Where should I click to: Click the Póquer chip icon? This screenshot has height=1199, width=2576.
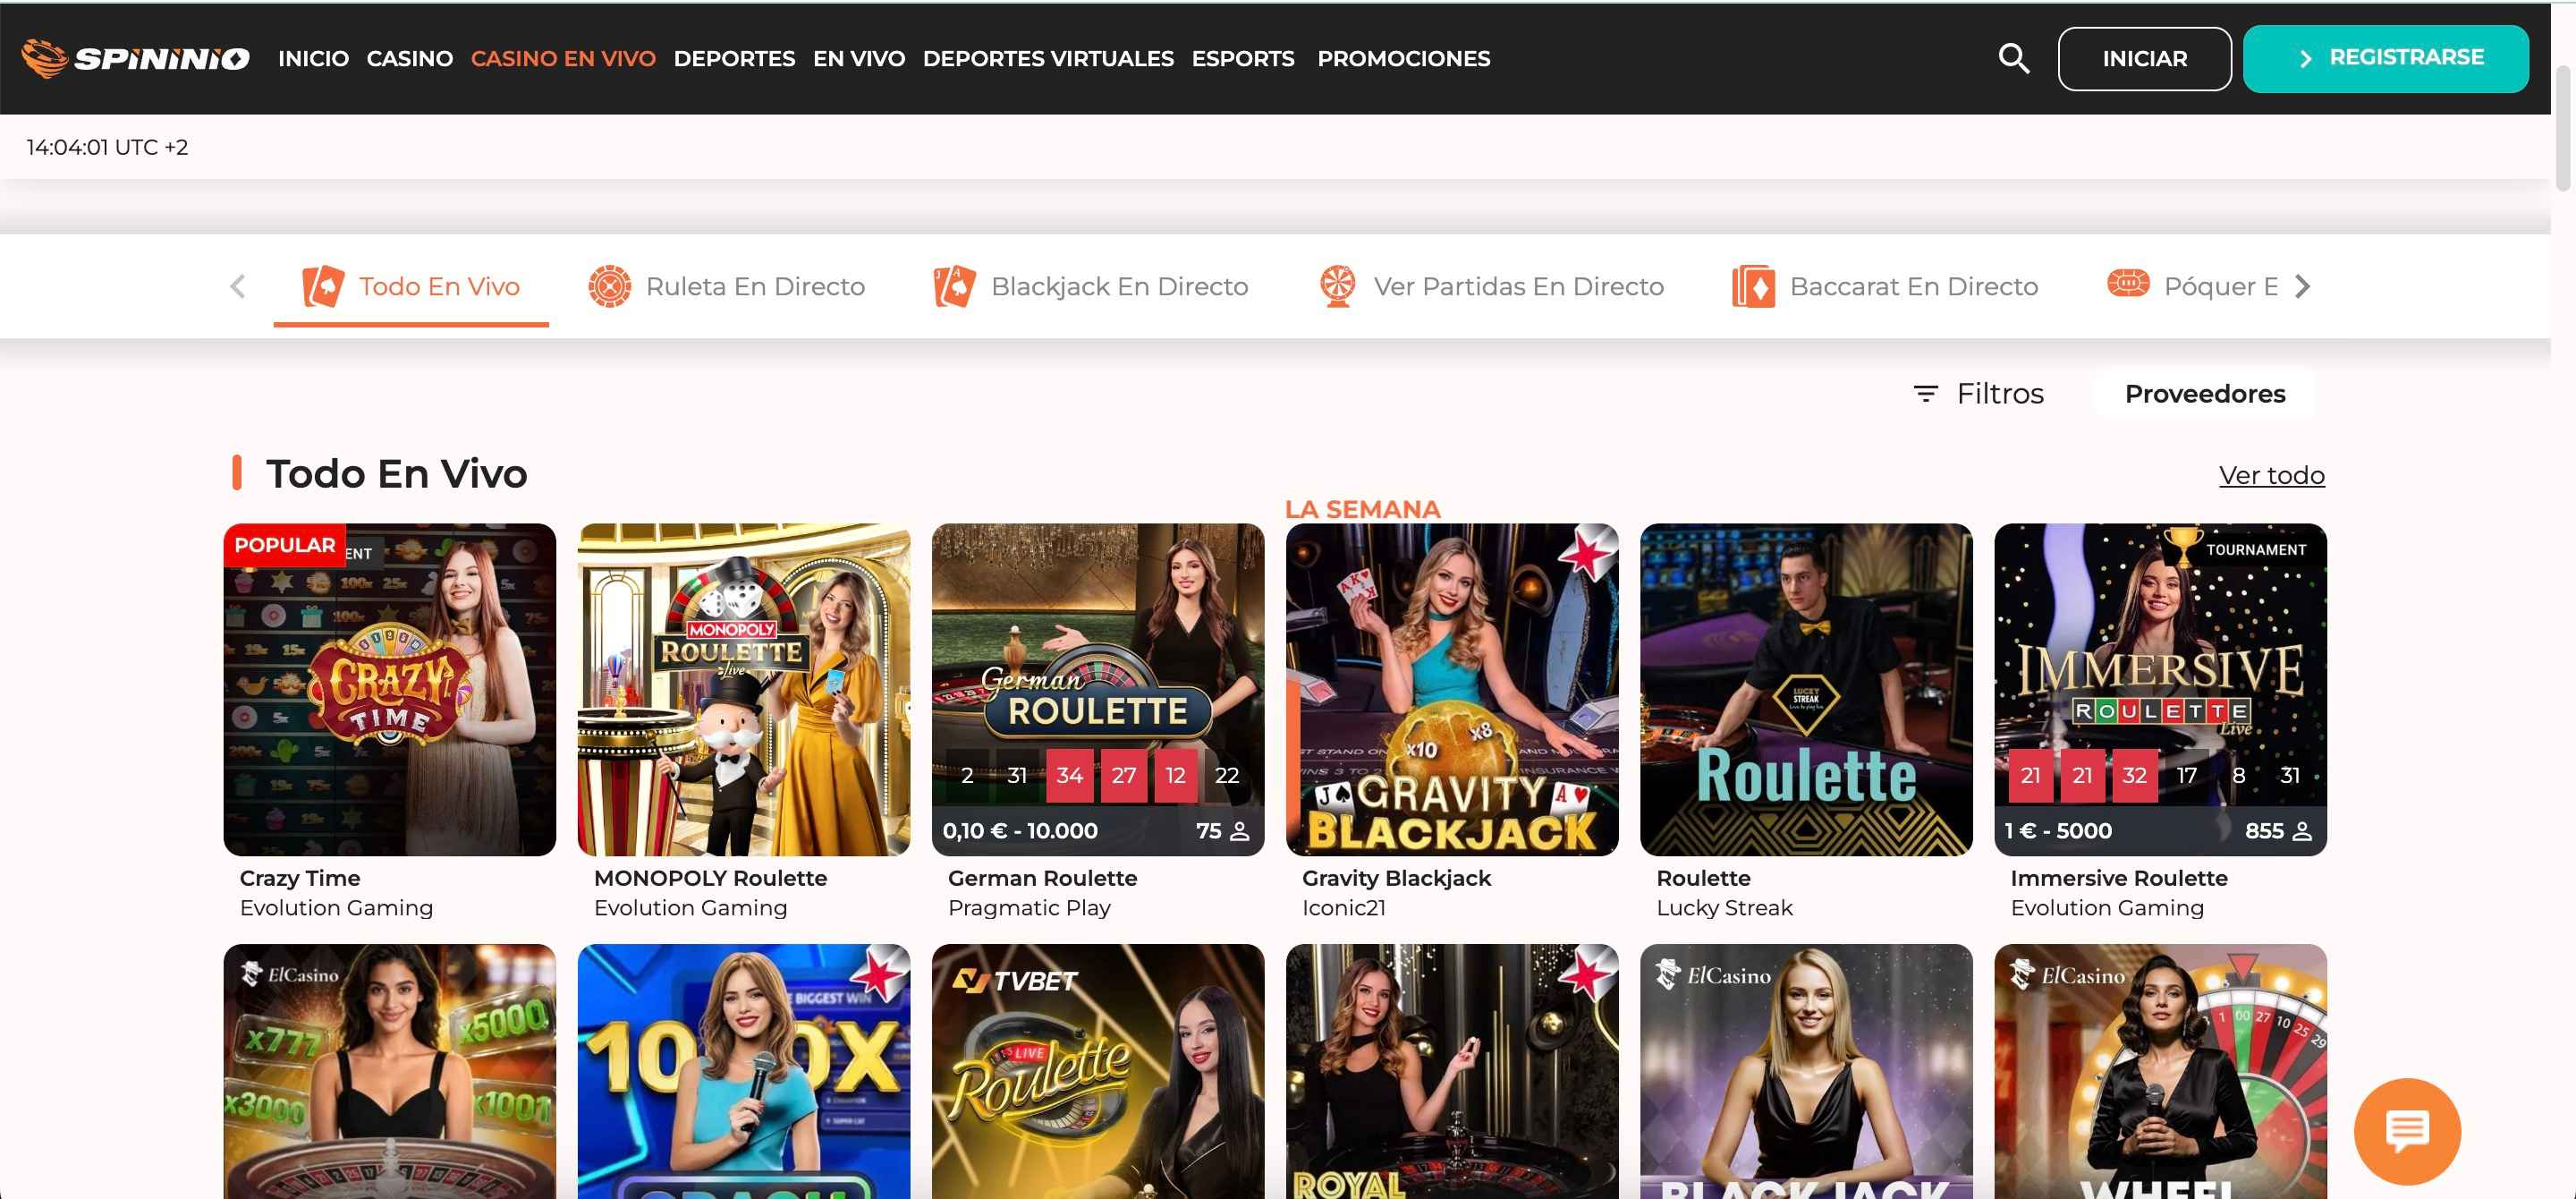click(x=2128, y=284)
